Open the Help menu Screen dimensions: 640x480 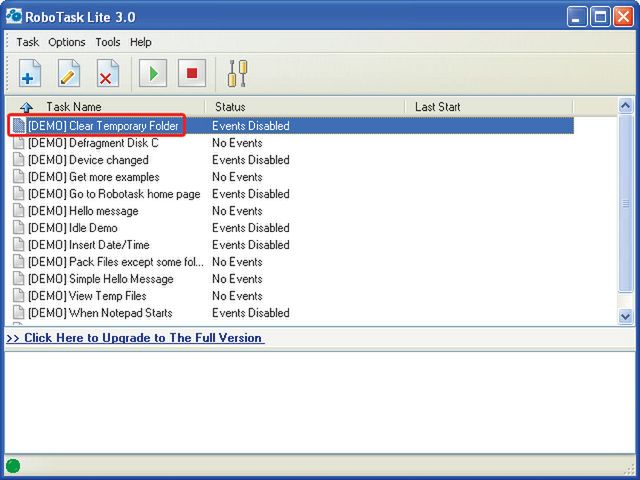click(140, 42)
